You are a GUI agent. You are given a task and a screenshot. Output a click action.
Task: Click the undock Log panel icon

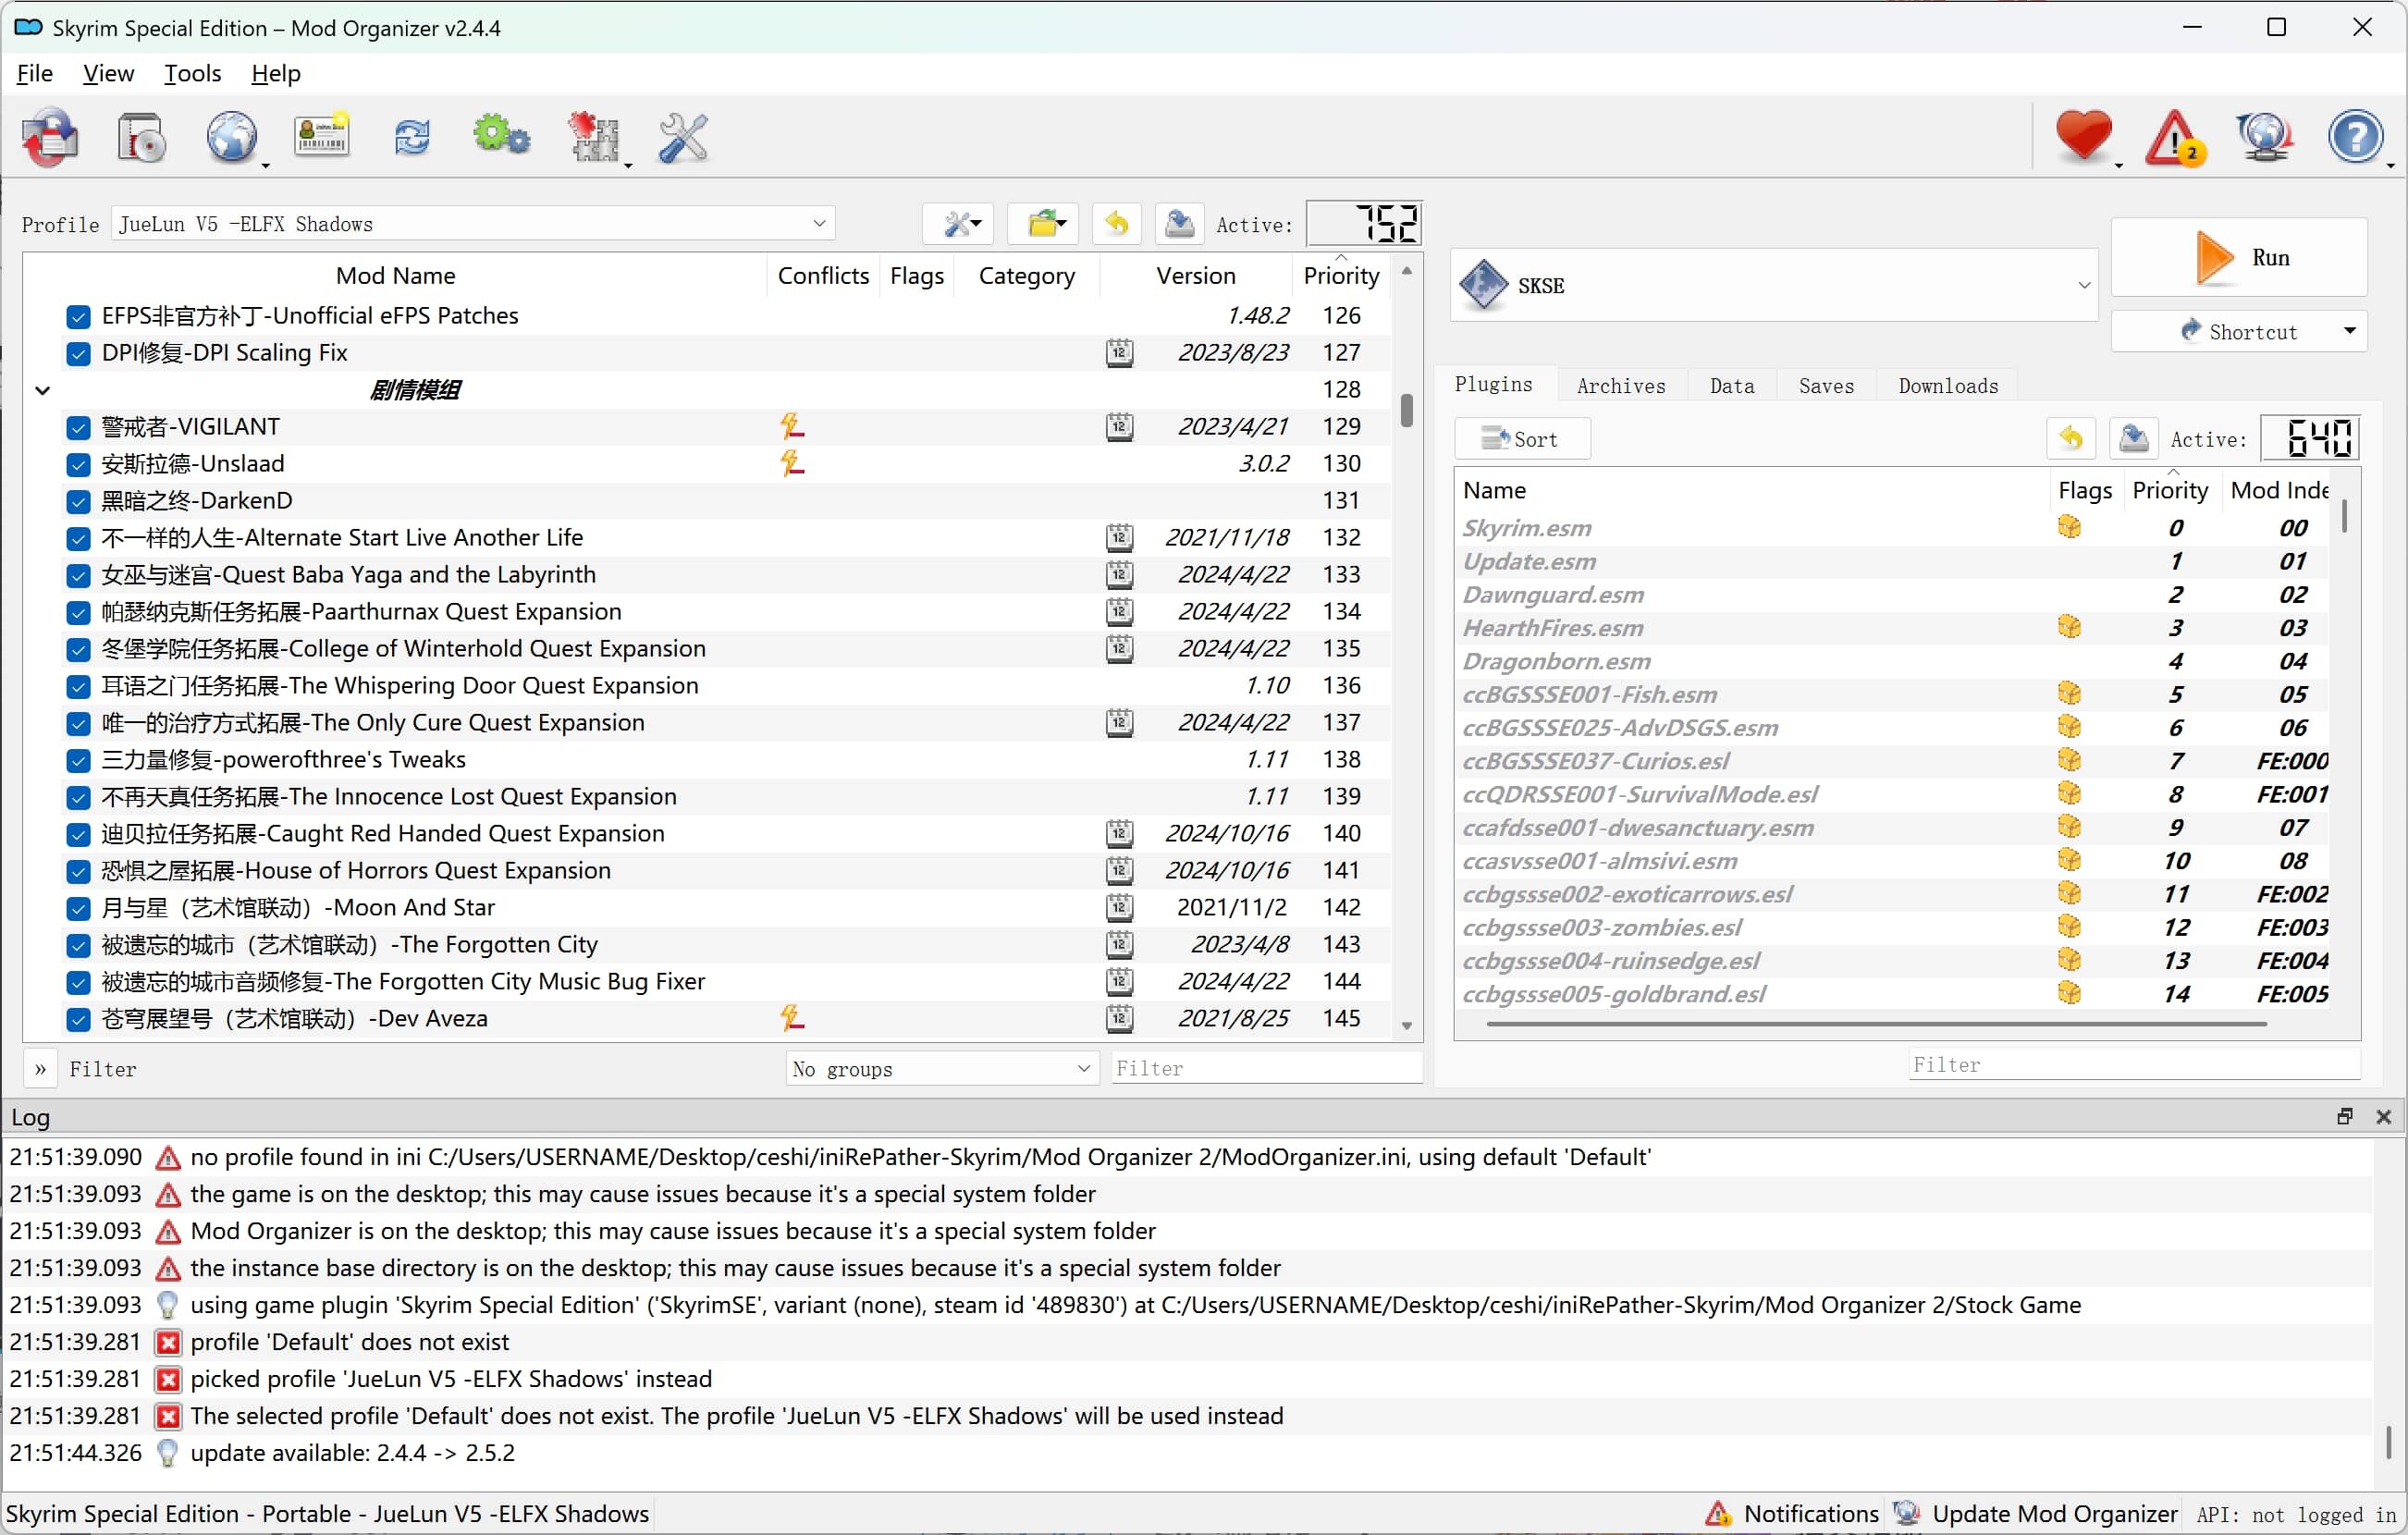[x=2345, y=1116]
